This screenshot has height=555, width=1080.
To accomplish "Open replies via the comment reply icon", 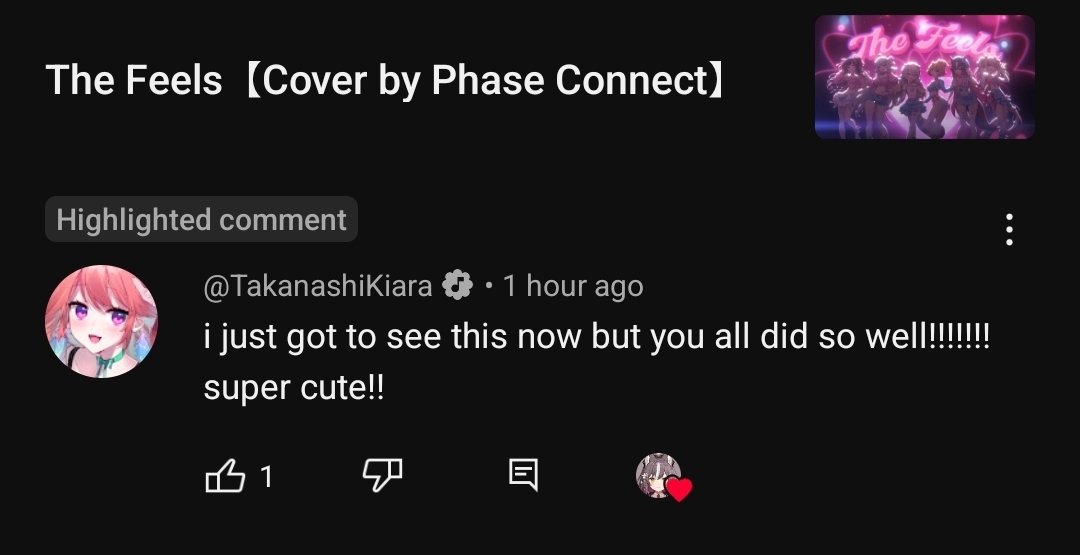I will click(x=523, y=475).
